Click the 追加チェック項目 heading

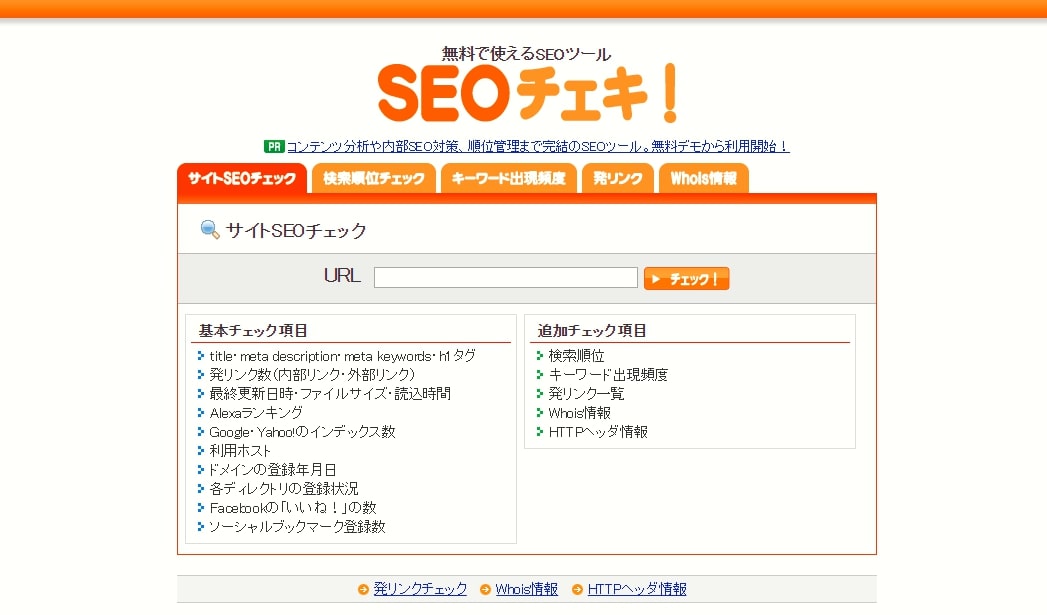tap(592, 331)
